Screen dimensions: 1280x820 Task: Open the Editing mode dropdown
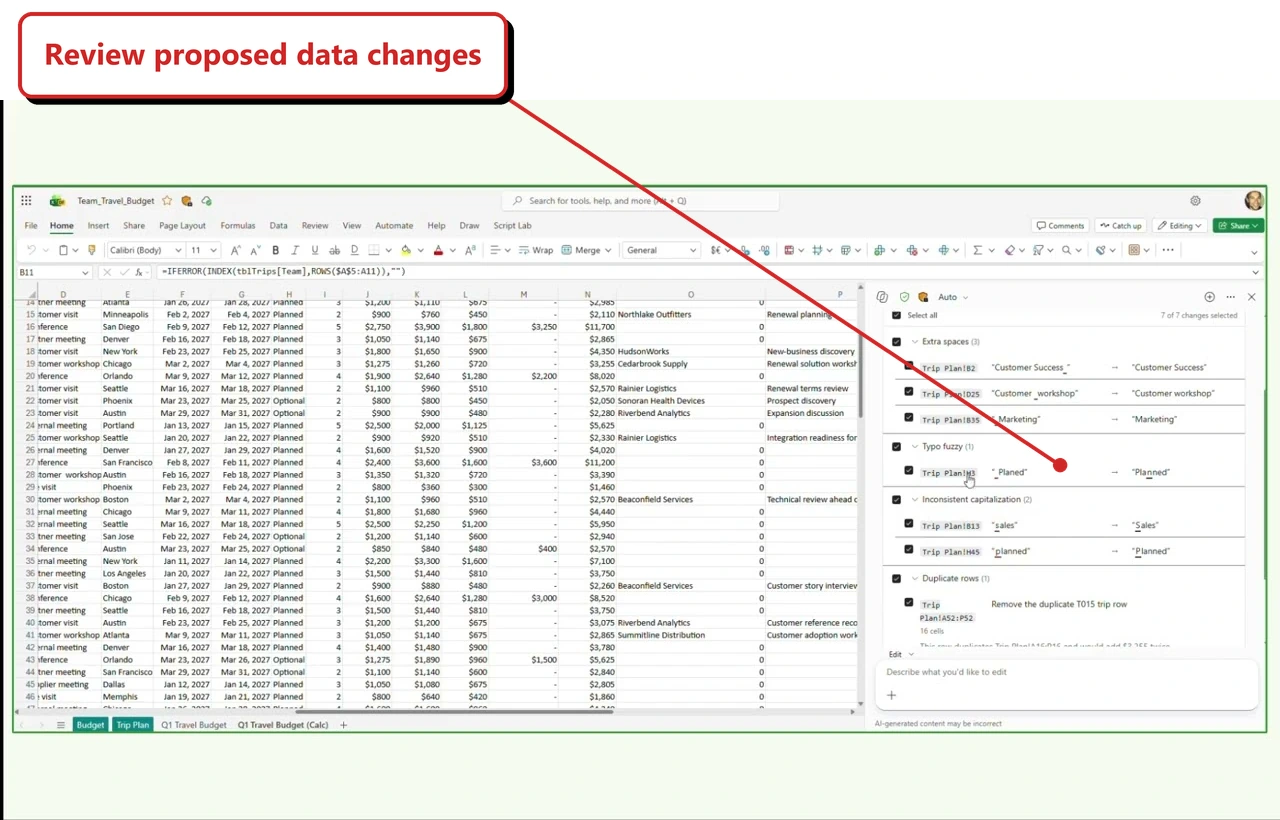click(x=1180, y=226)
